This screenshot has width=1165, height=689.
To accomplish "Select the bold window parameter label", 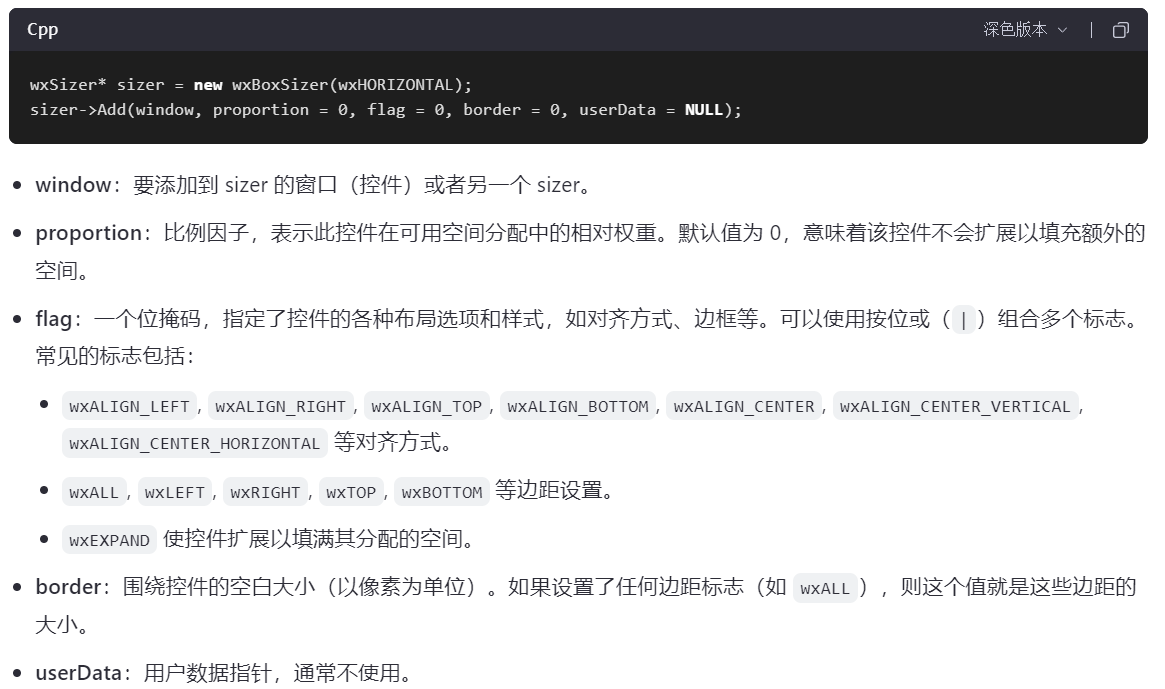I will coord(68,185).
